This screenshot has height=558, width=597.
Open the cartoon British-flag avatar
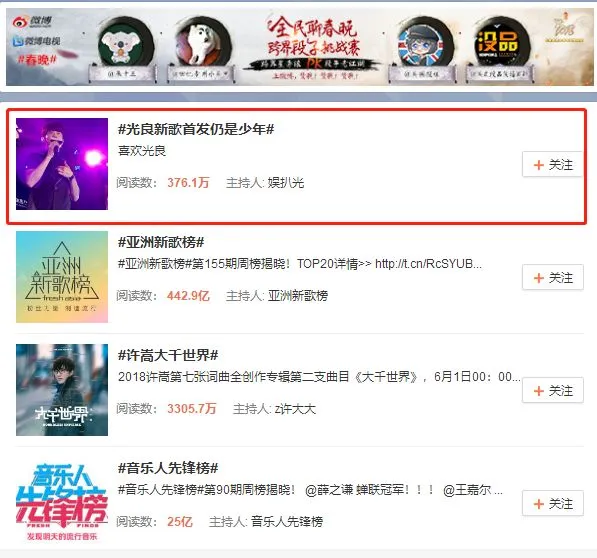coord(423,44)
